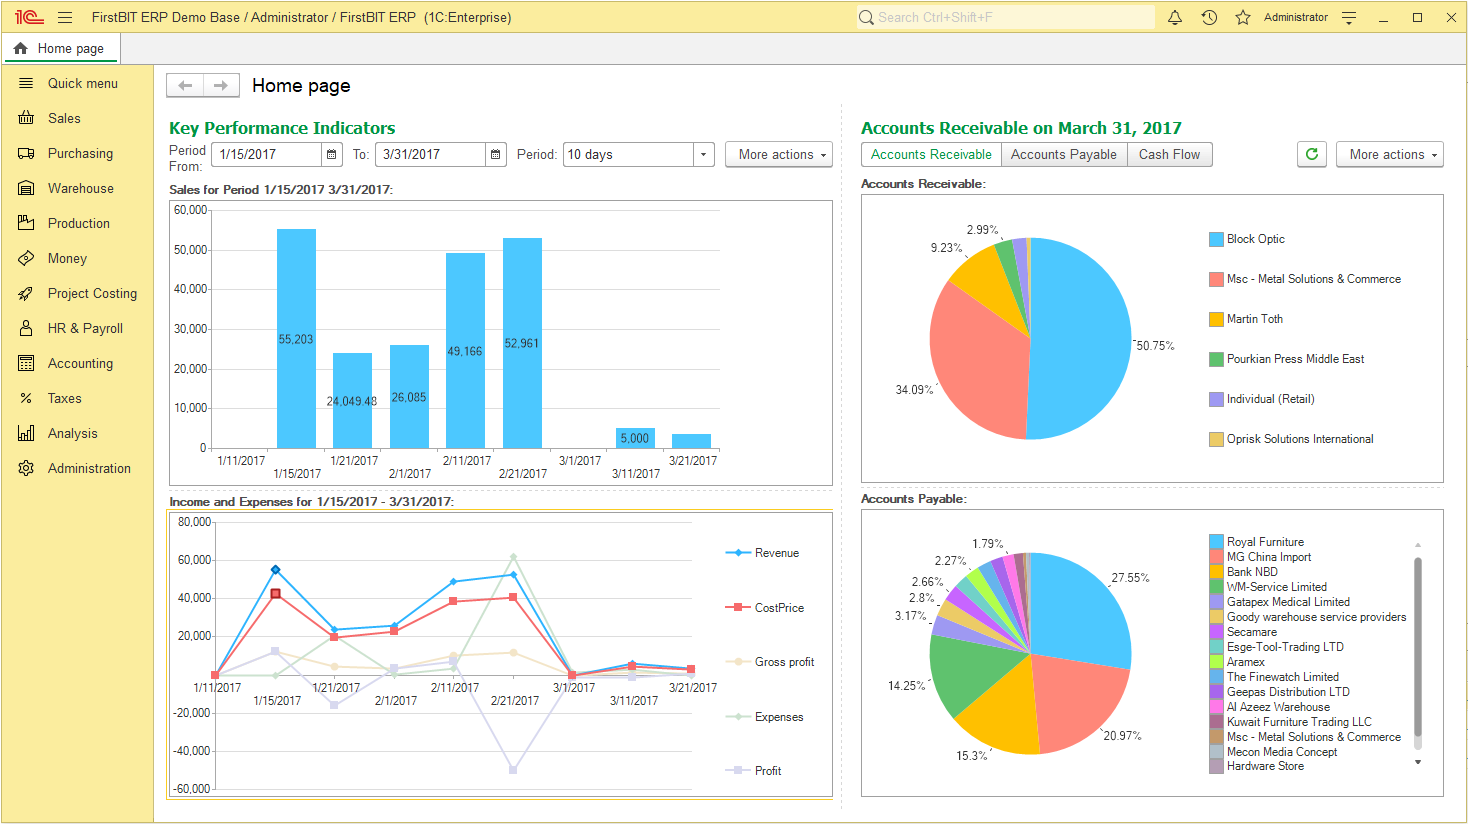Go back with the left arrow
The height and width of the screenshot is (824, 1468).
pos(185,86)
